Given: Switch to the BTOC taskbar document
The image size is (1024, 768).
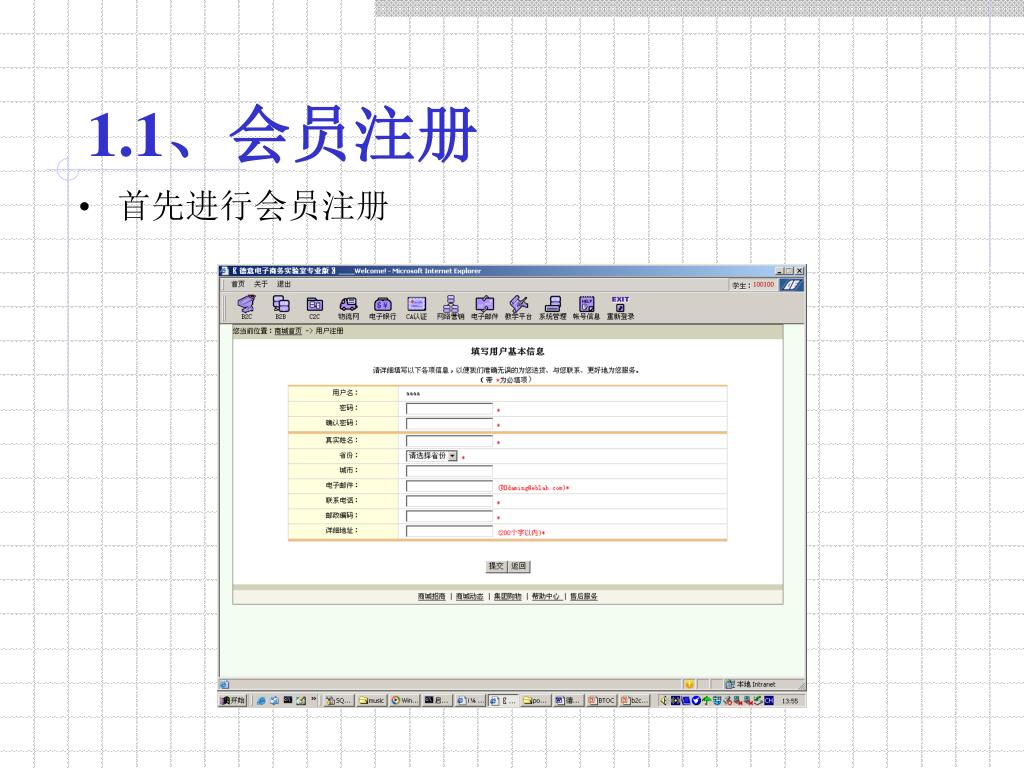Looking at the screenshot, I should coord(601,701).
